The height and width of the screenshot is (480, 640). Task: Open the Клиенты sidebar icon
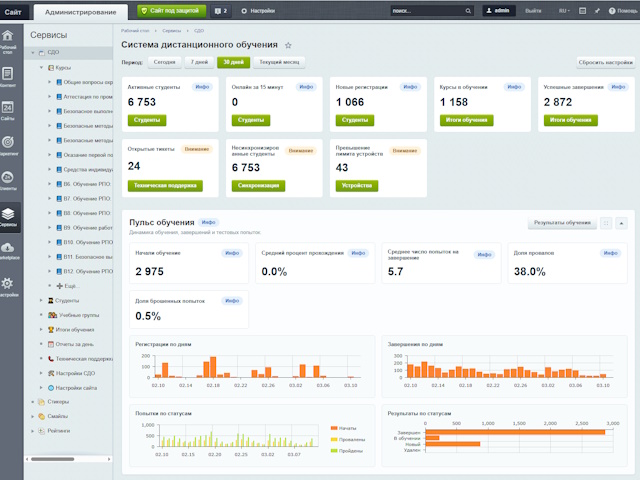coord(8,177)
